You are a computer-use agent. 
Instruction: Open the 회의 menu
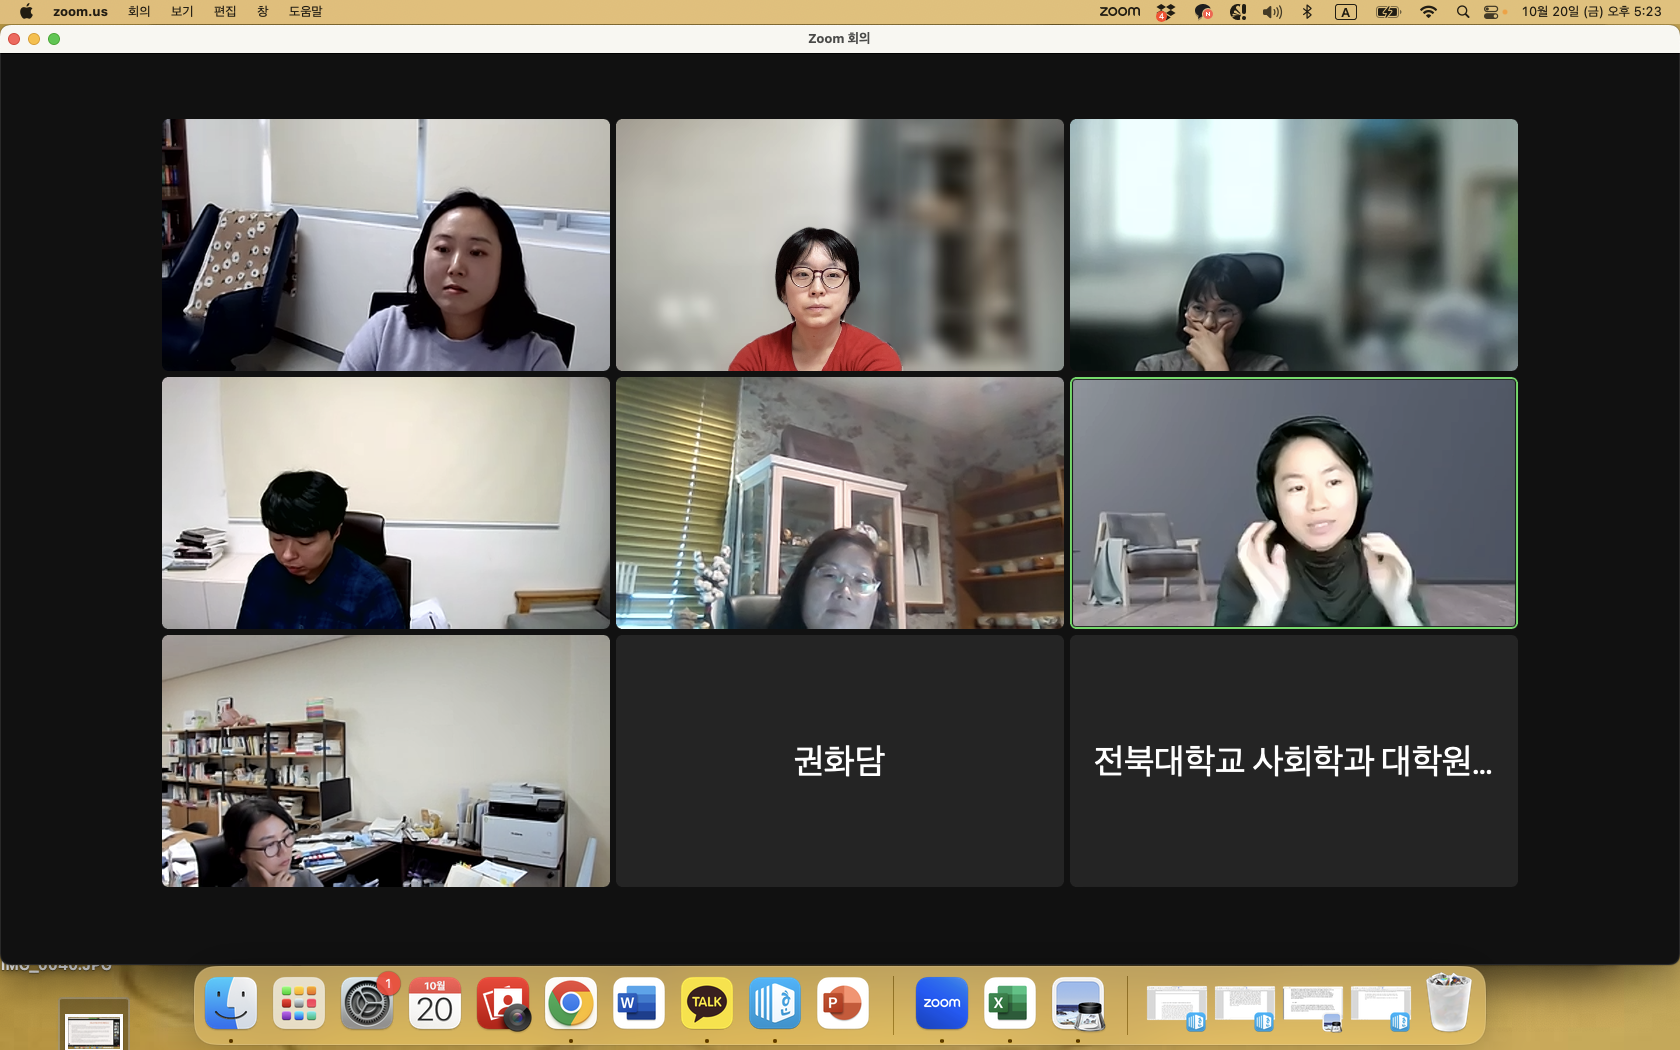(x=139, y=11)
